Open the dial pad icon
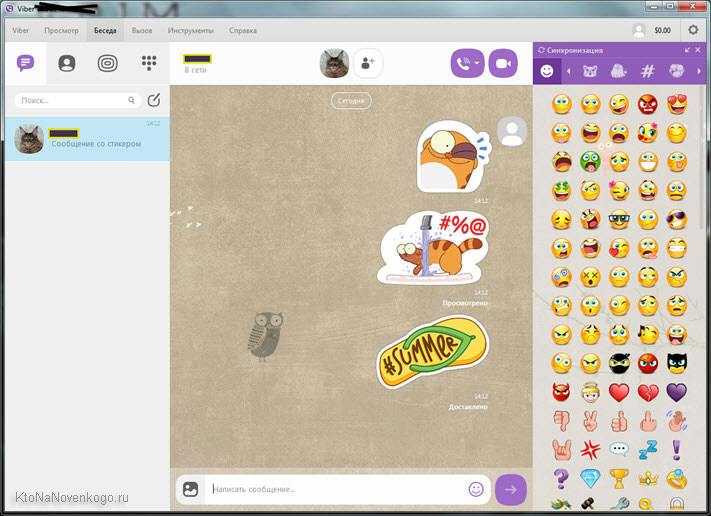The image size is (711, 516). coord(149,63)
